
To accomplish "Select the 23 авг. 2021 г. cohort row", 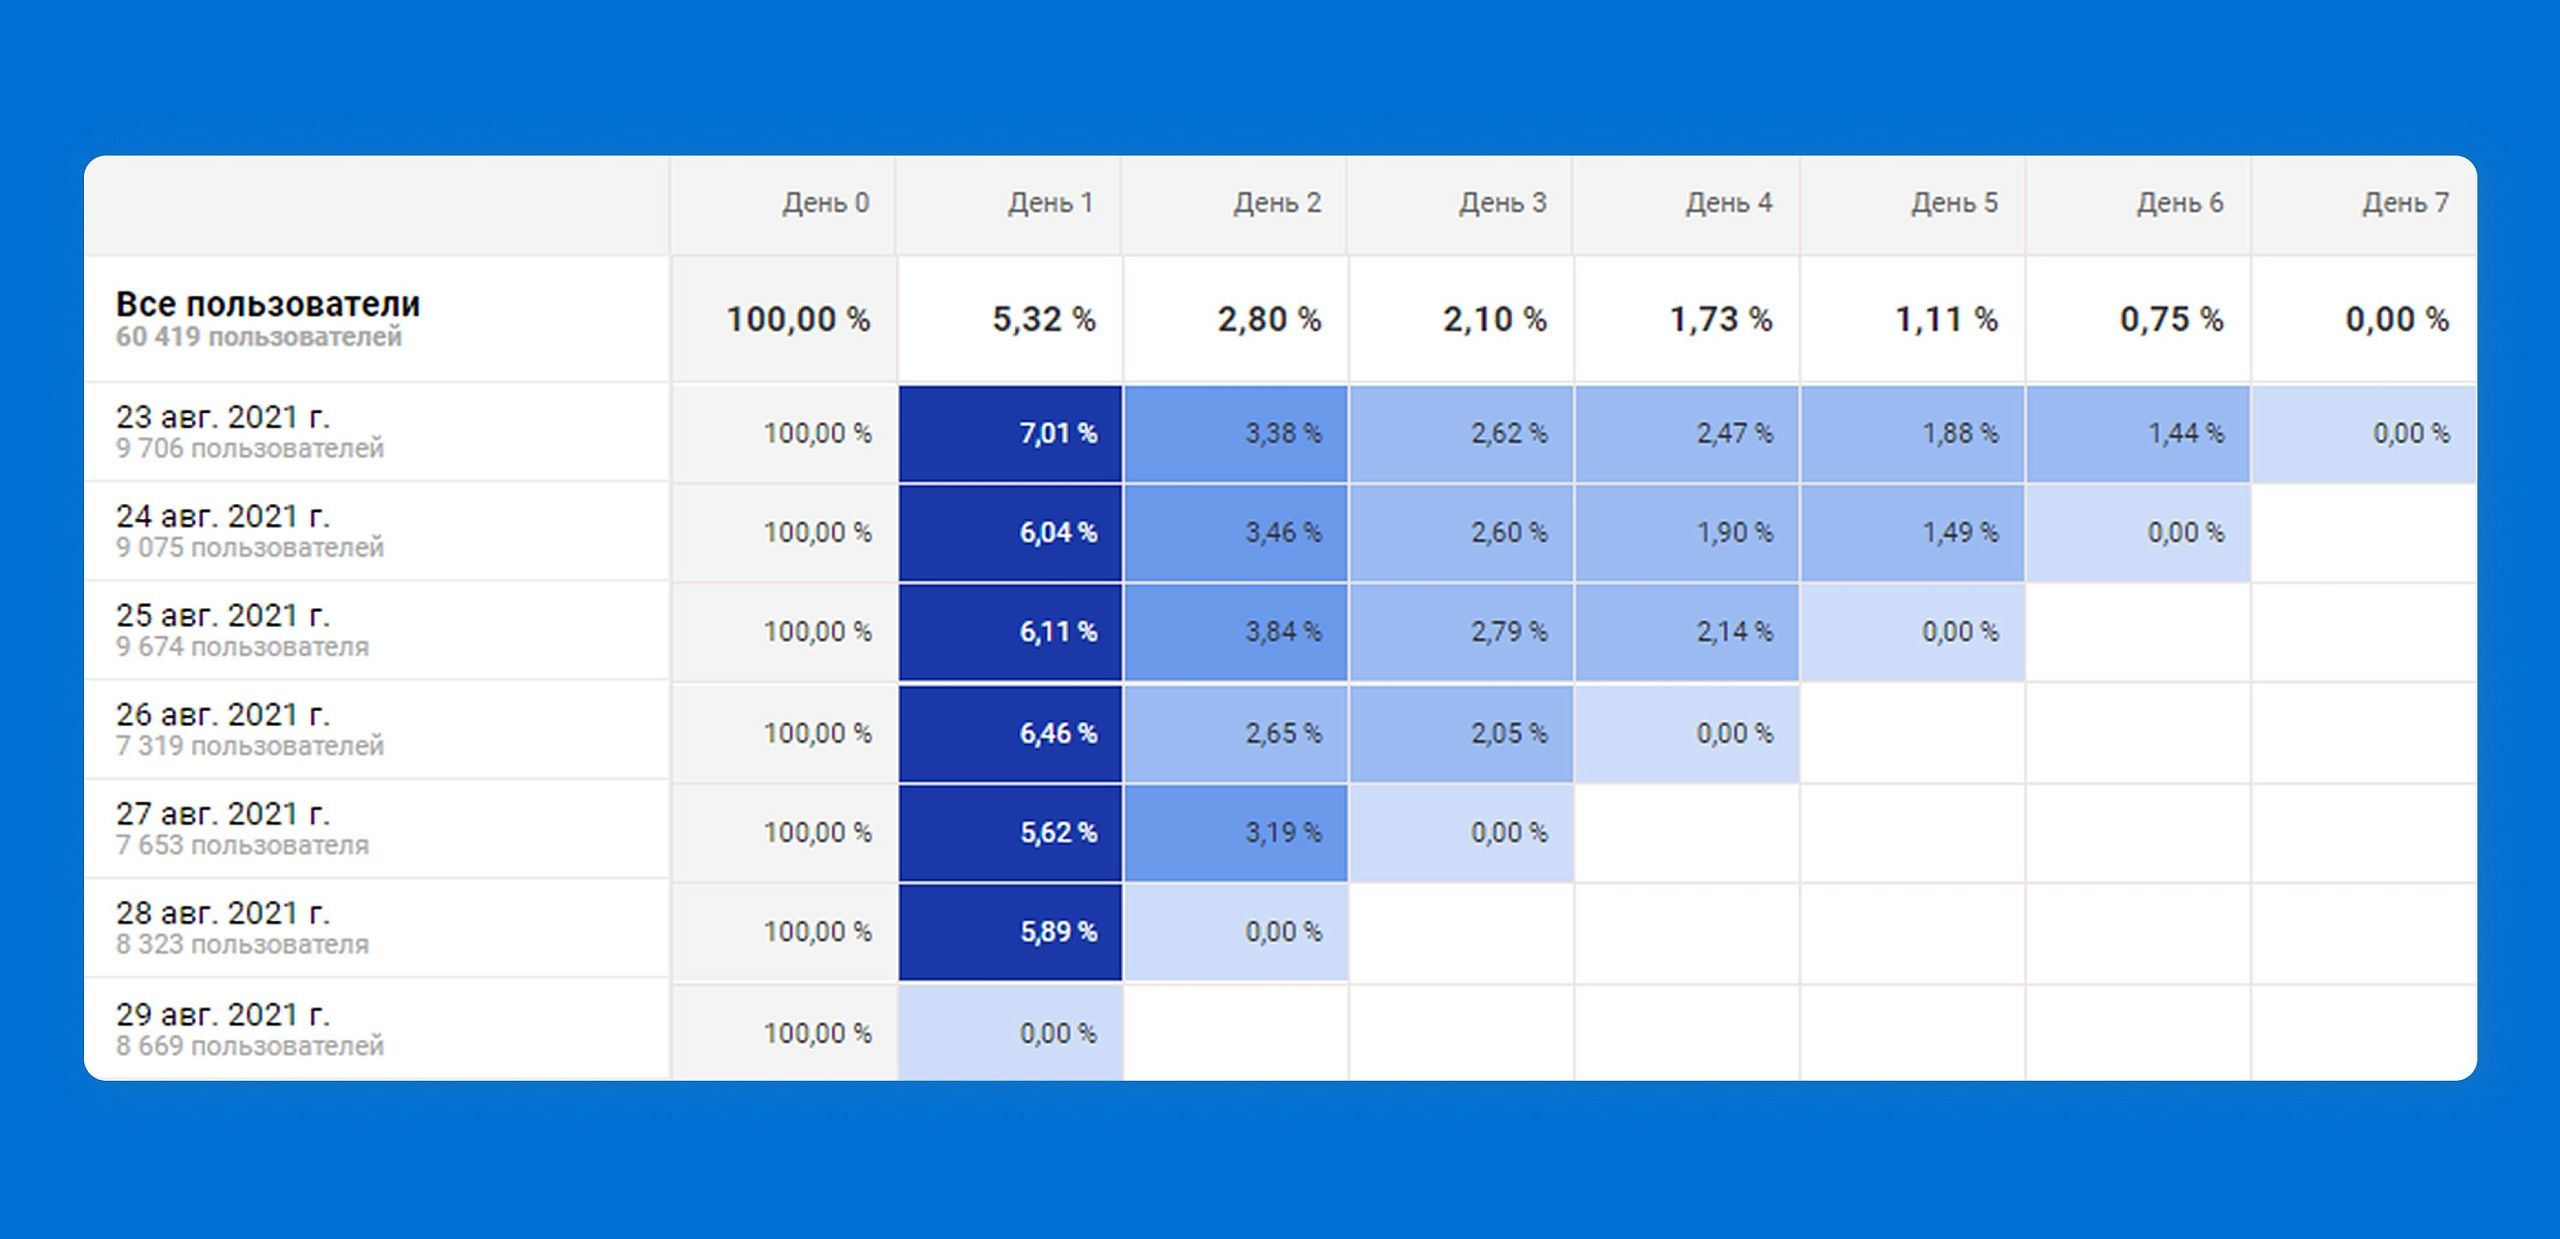I will coord(223,418).
